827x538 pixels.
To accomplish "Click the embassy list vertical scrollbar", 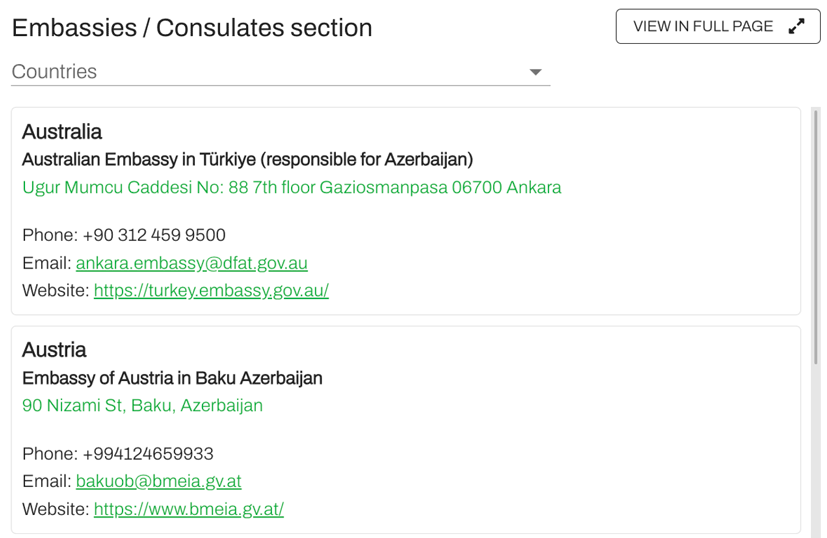I will click(x=816, y=240).
